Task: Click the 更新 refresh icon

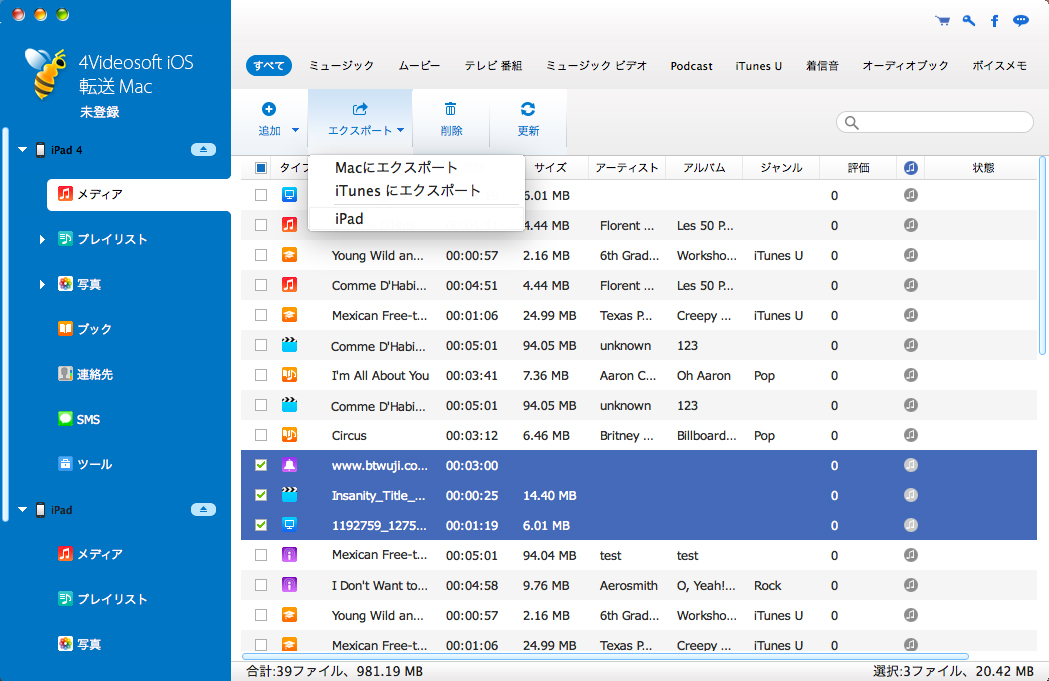Action: [x=528, y=110]
